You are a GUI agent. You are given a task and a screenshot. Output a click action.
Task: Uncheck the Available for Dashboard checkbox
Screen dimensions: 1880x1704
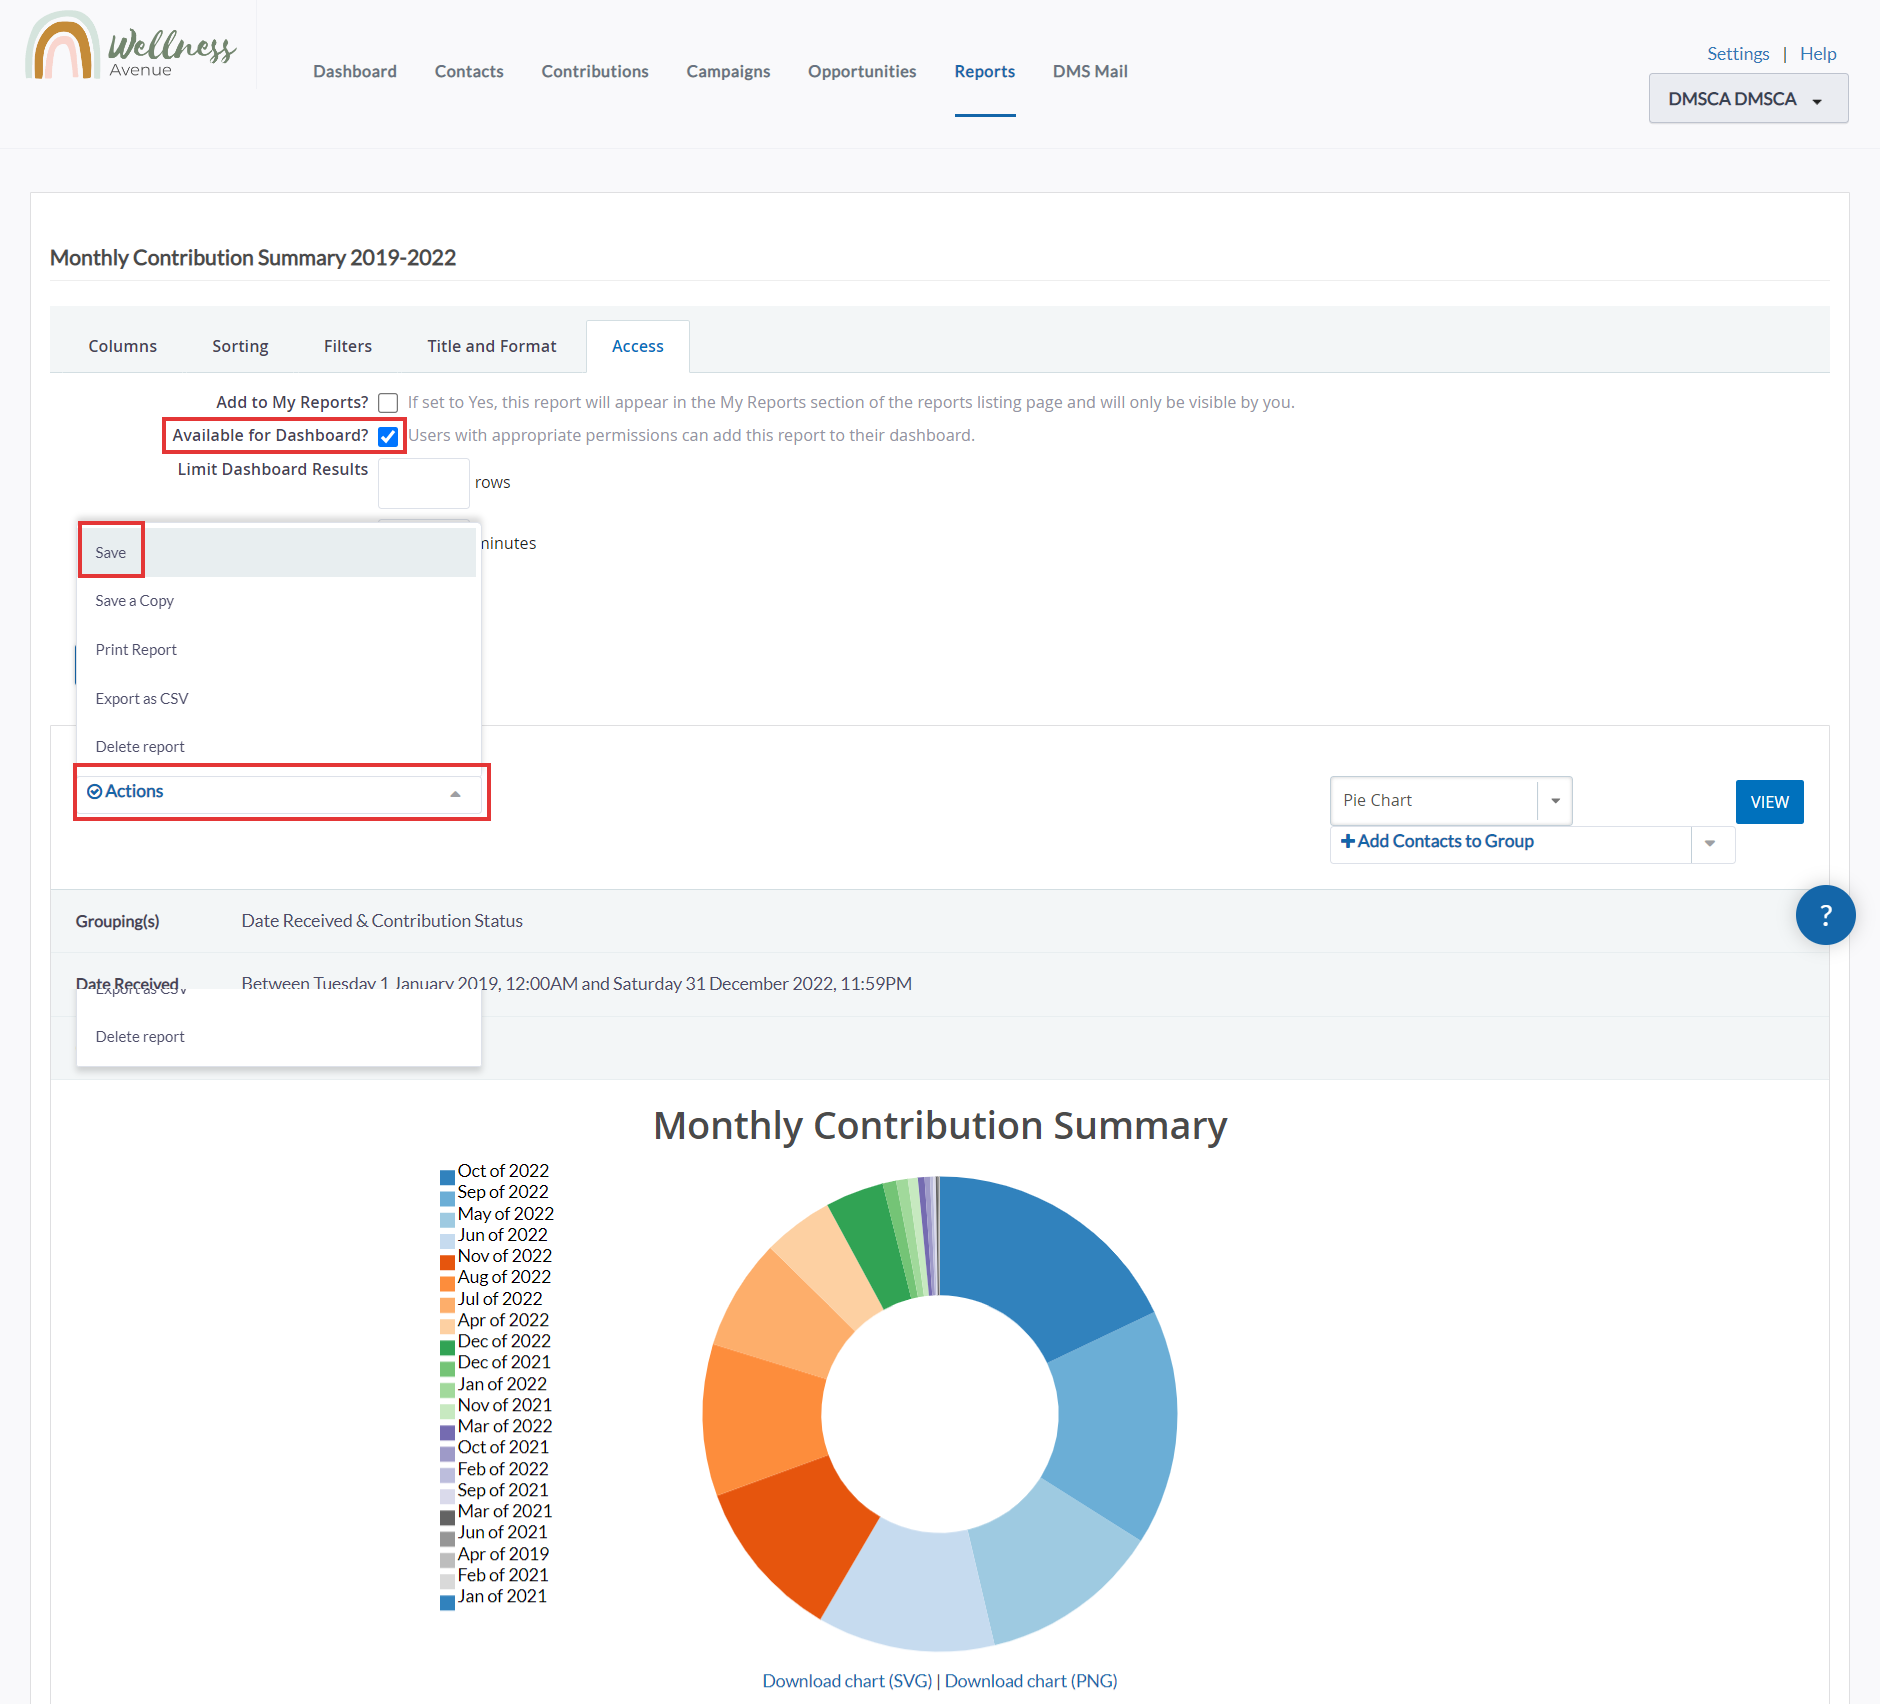pos(388,436)
